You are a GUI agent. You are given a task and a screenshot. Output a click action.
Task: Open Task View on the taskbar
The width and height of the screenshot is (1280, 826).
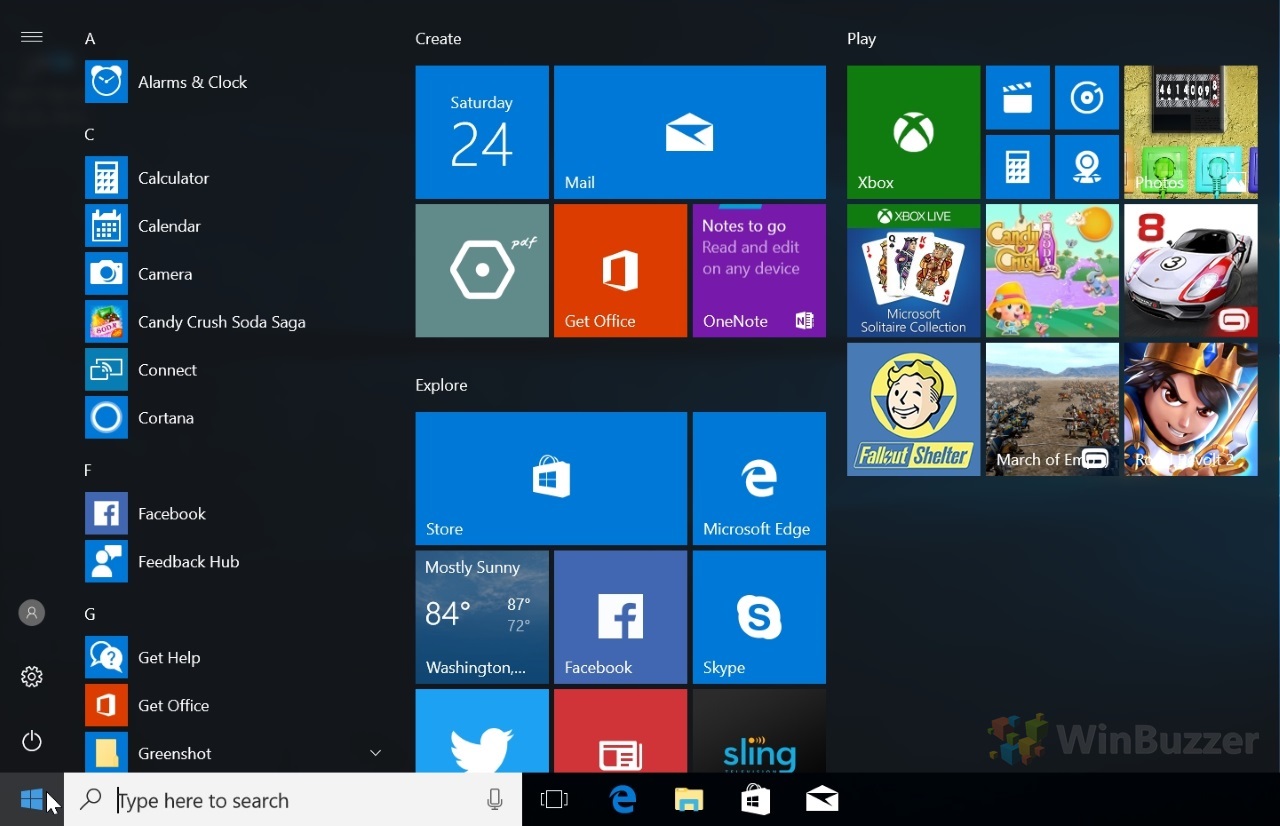coord(554,800)
